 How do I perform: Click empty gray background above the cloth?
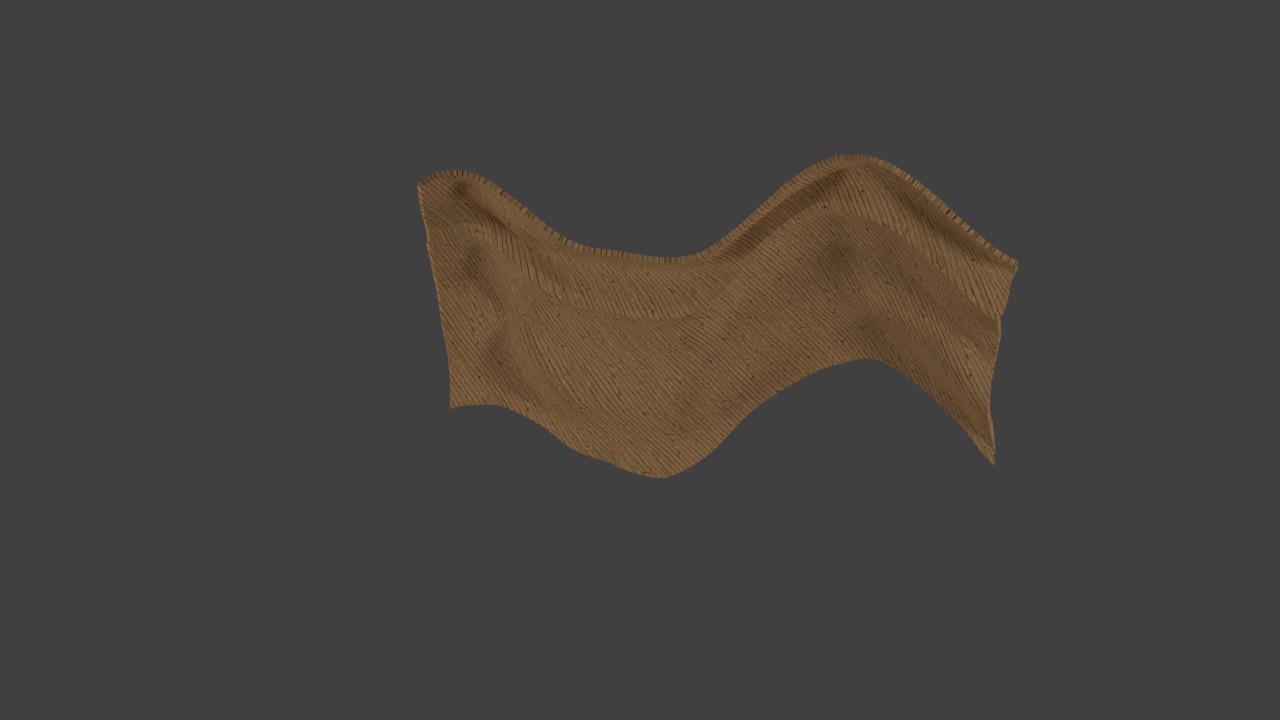[x=640, y=80]
